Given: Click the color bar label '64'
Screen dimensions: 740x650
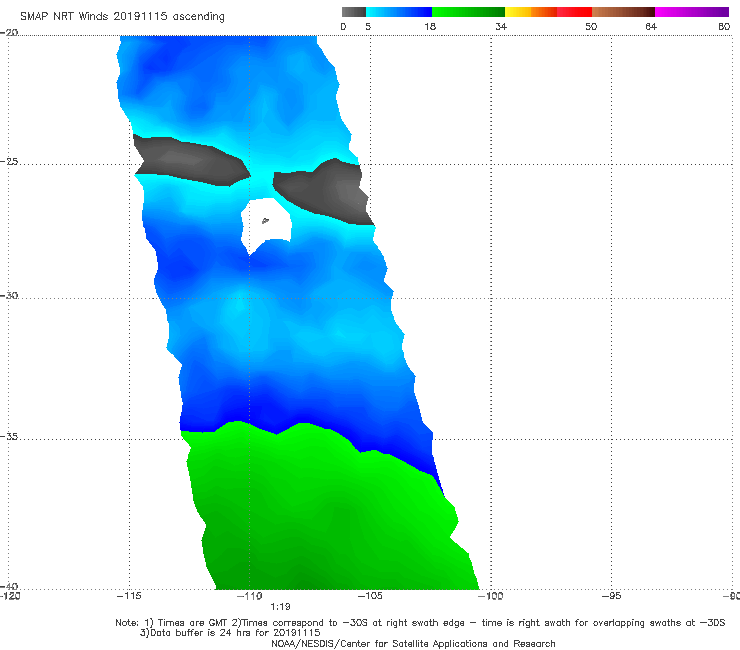Looking at the screenshot, I should click(651, 27).
